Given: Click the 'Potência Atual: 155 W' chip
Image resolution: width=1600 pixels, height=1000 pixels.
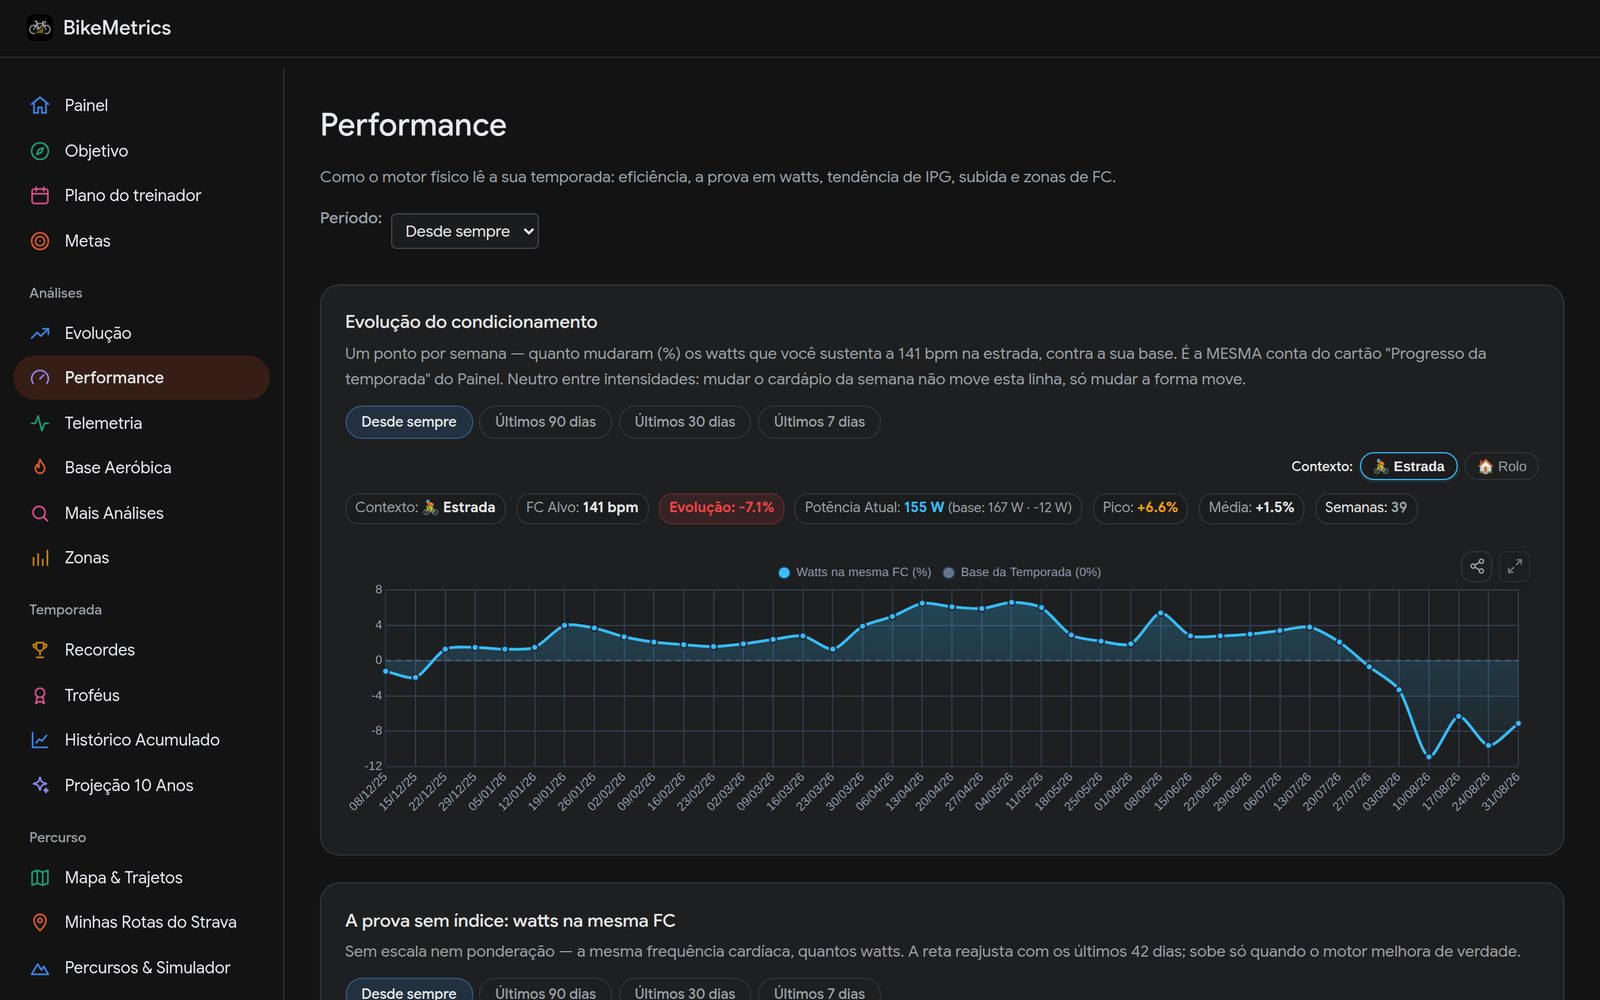Looking at the screenshot, I should click(x=938, y=508).
